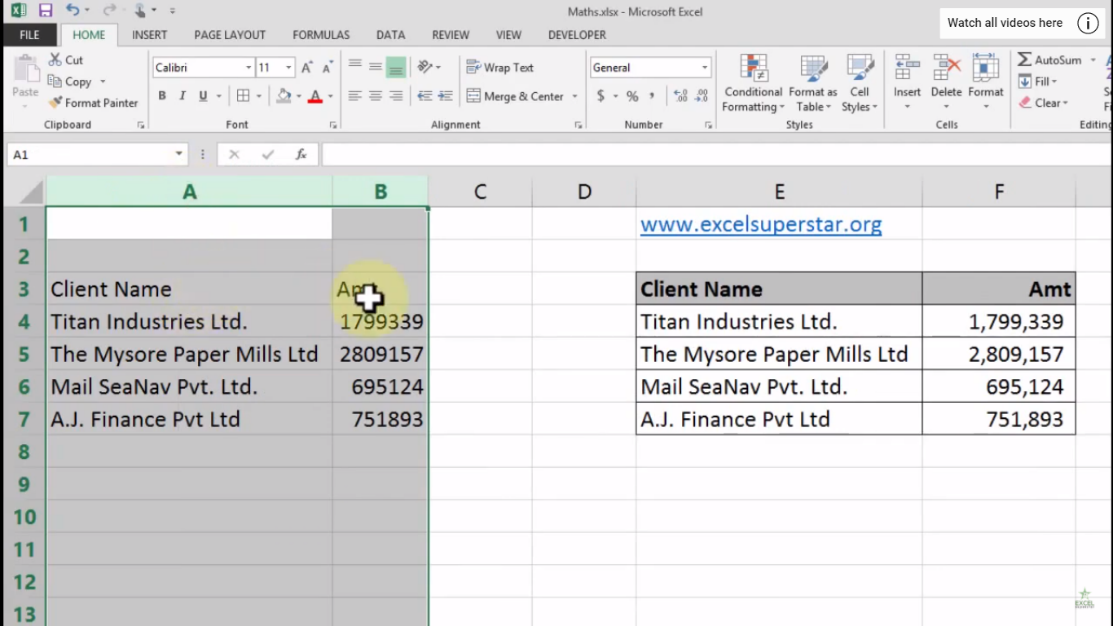Apply comma style number format
The height and width of the screenshot is (626, 1113).
pos(652,96)
